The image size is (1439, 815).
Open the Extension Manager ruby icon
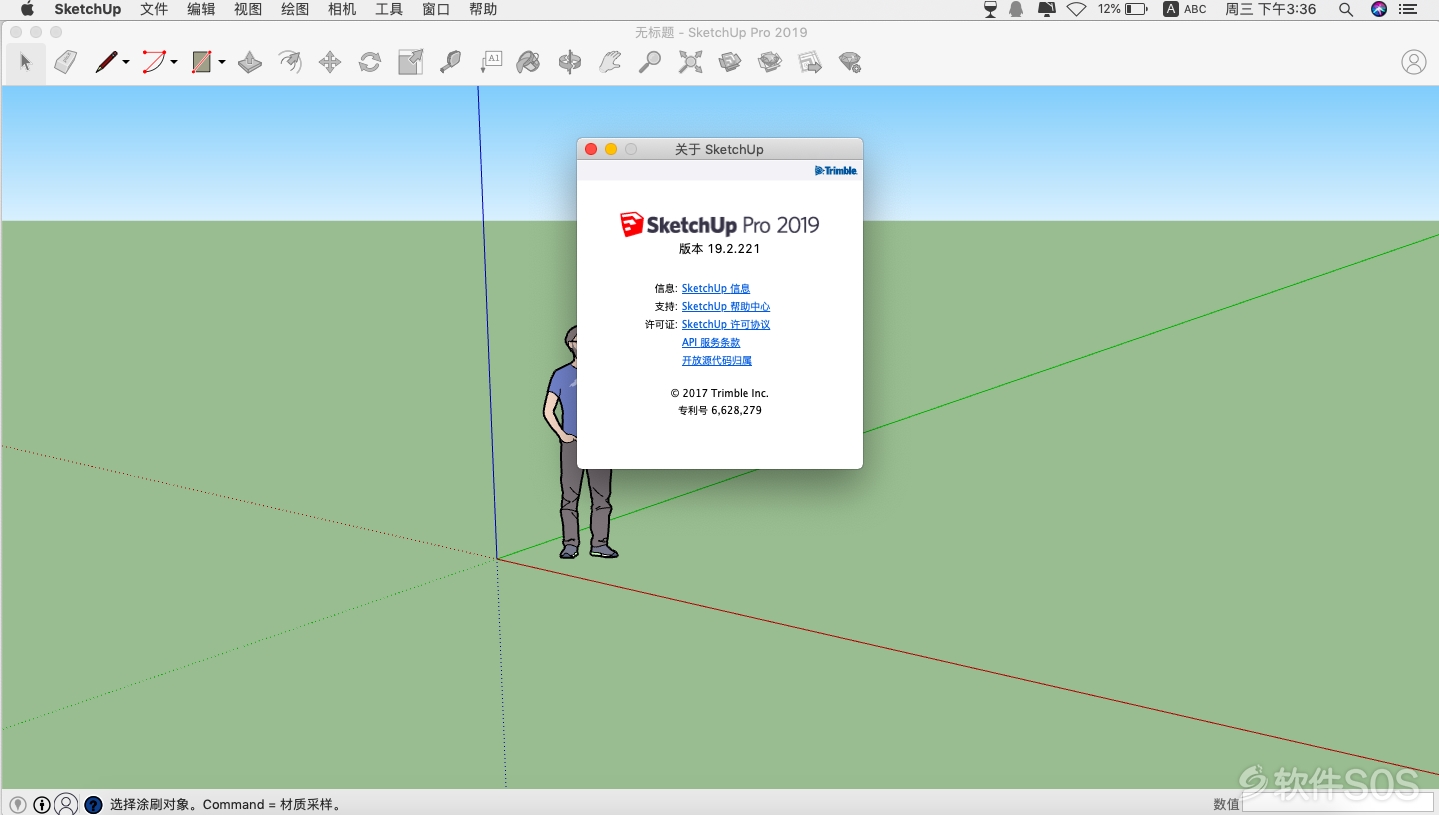click(850, 62)
